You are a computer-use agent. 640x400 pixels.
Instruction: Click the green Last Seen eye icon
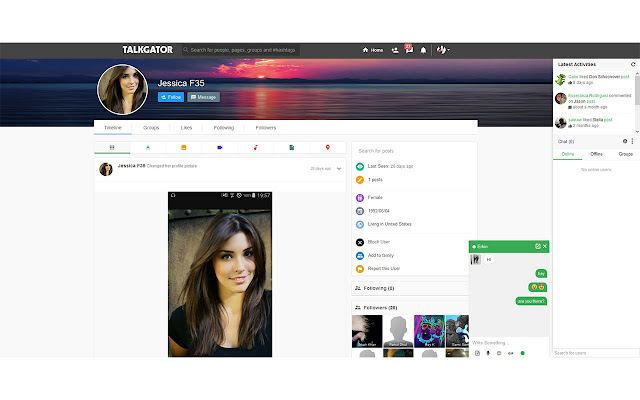click(x=360, y=167)
